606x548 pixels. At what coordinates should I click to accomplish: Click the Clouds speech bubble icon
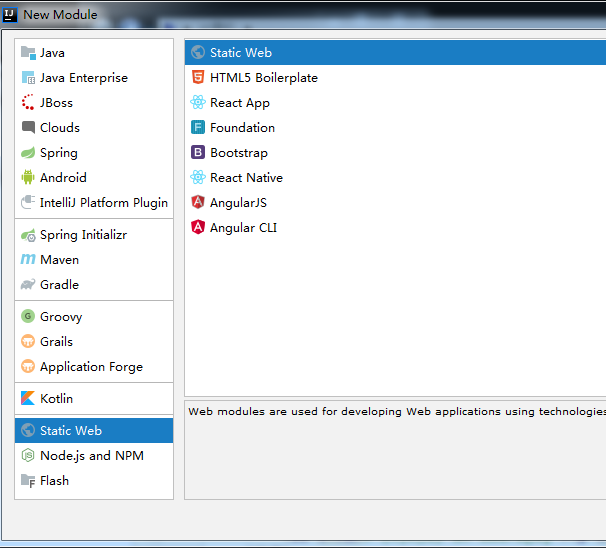pos(28,127)
